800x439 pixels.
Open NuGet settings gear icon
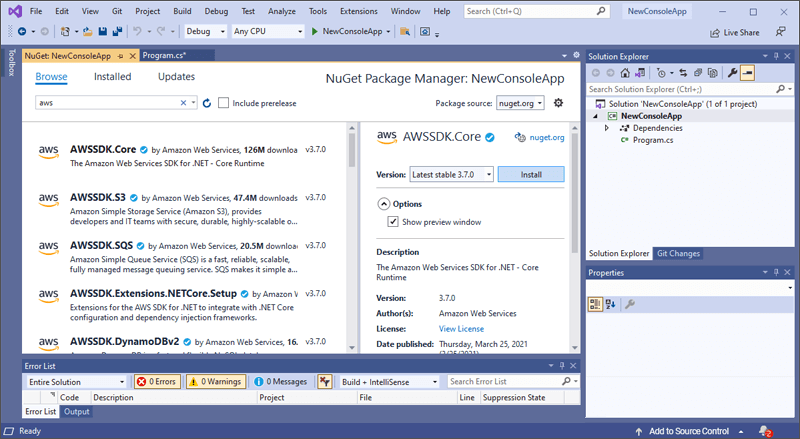pos(559,103)
